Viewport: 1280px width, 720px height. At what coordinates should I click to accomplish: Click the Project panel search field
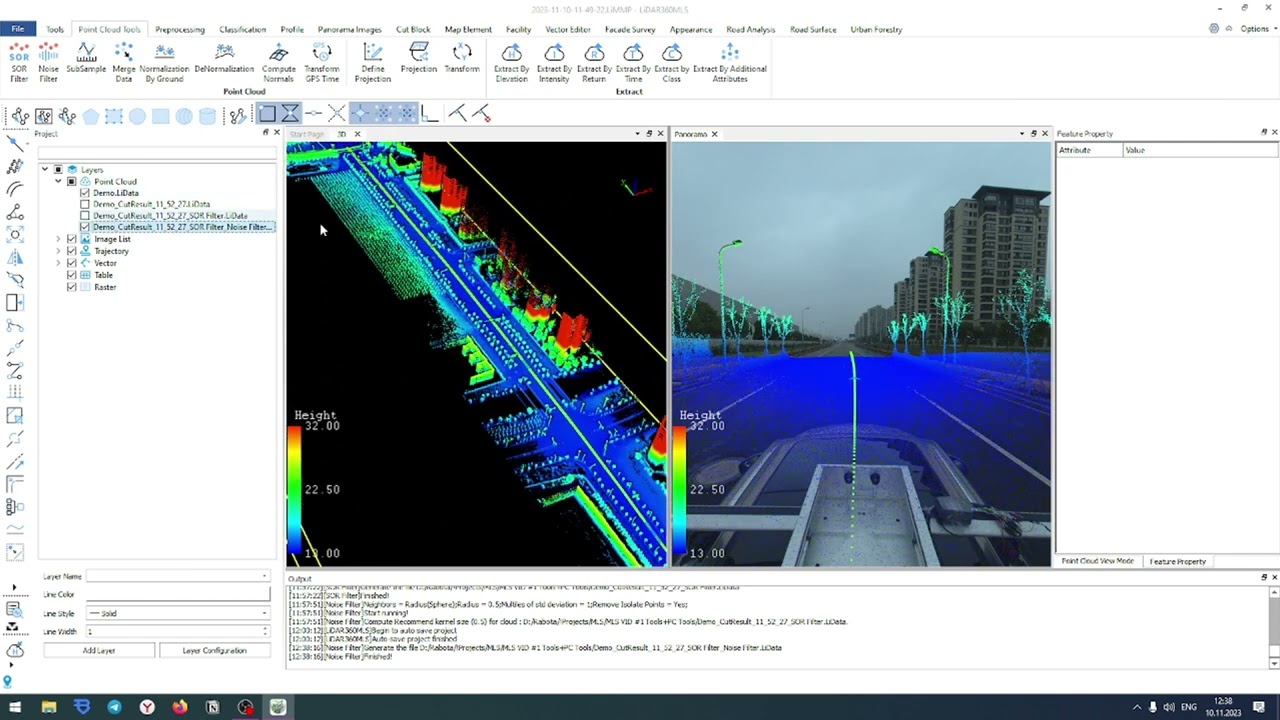point(157,153)
